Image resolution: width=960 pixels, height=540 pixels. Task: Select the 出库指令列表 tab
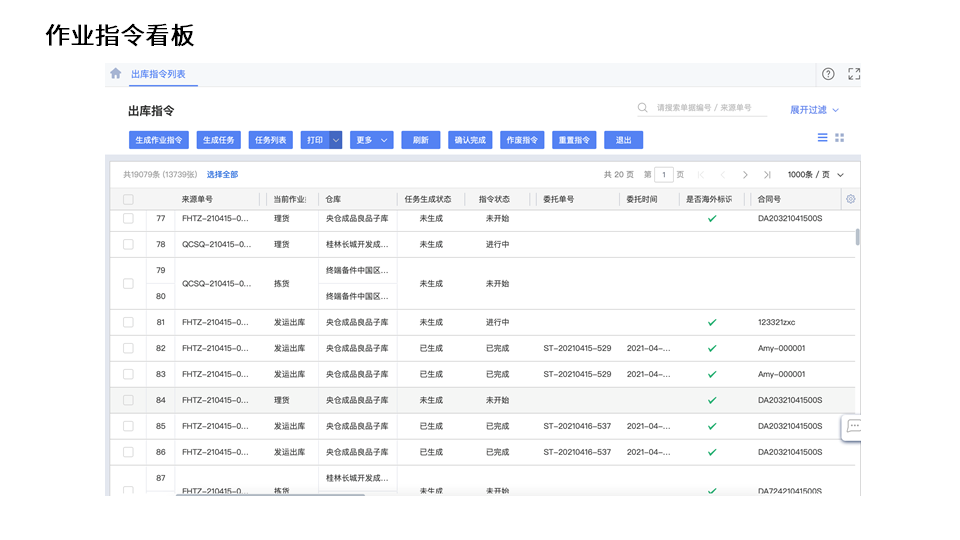tap(158, 74)
